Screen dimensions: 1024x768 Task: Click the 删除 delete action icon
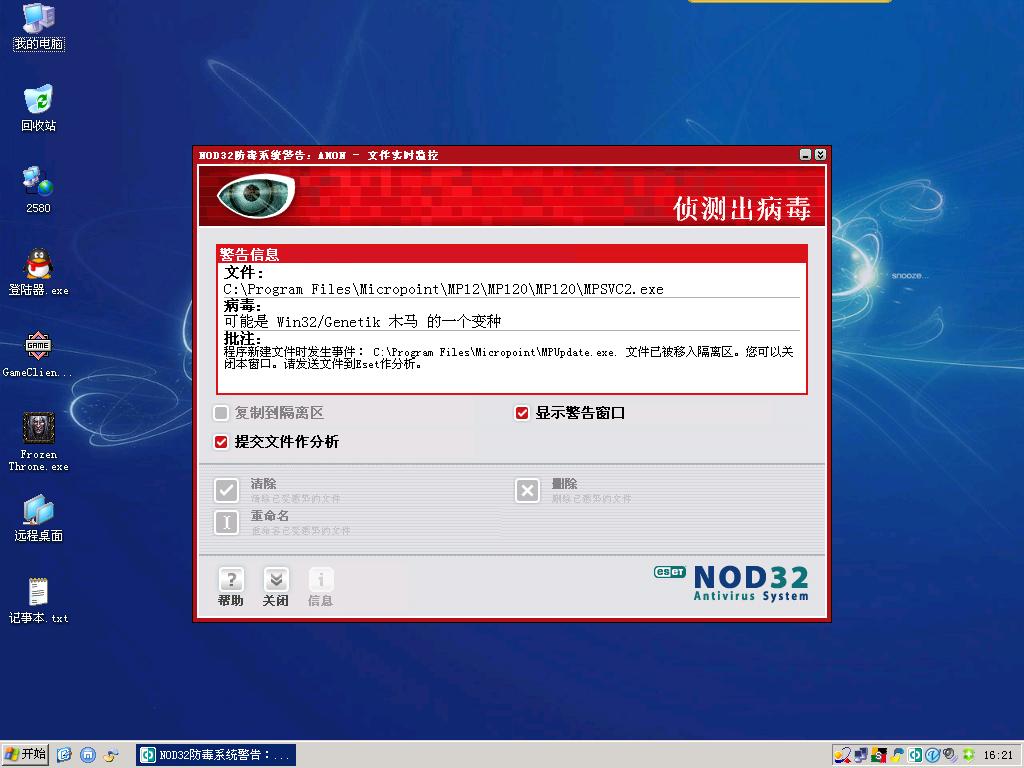(528, 490)
